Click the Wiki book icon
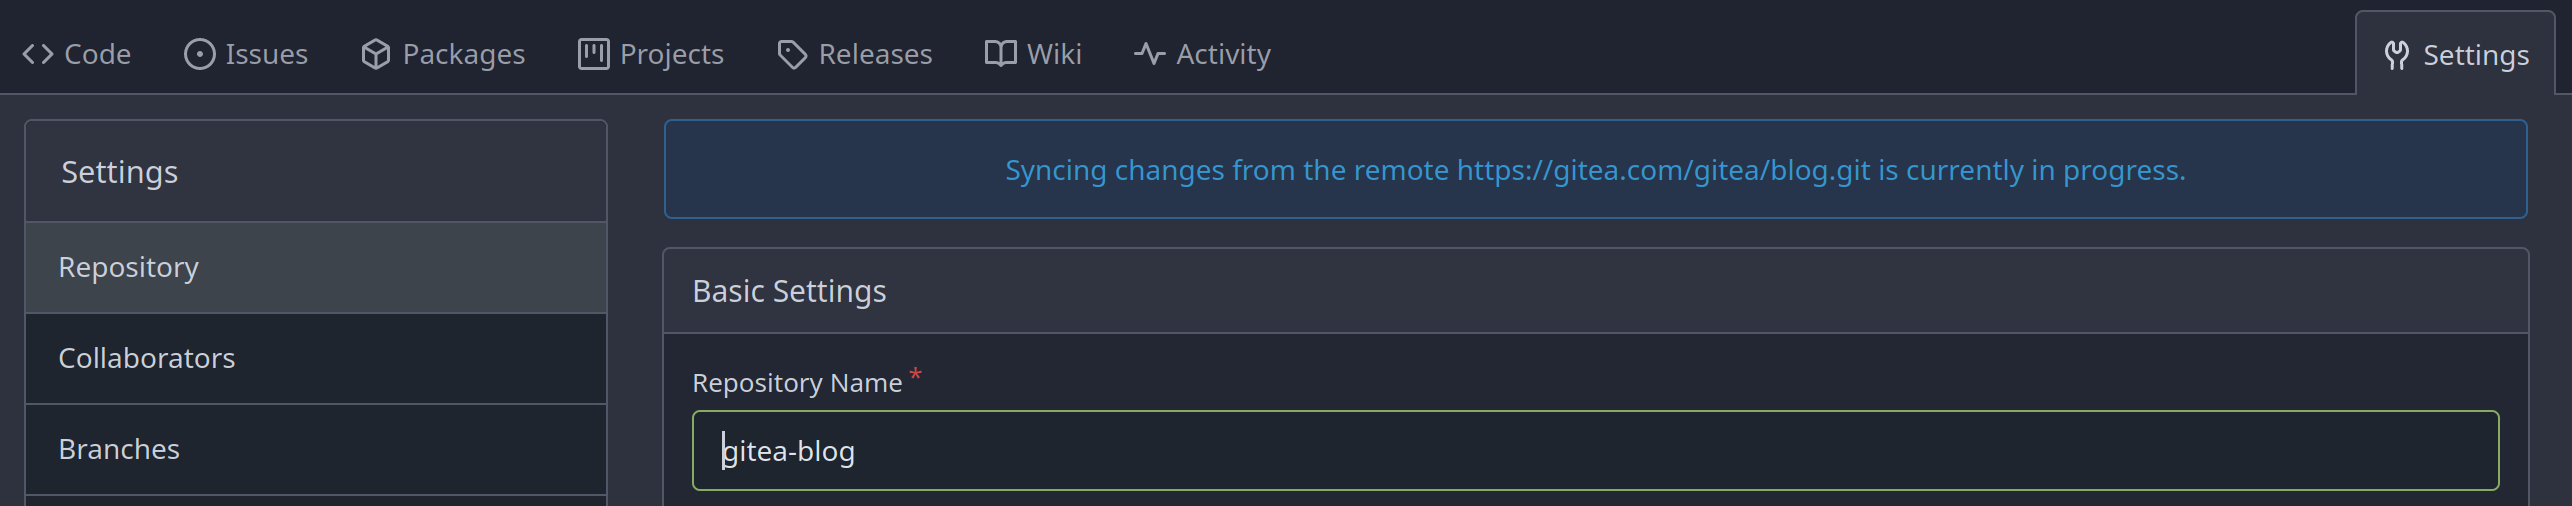The image size is (2572, 506). point(1001,54)
